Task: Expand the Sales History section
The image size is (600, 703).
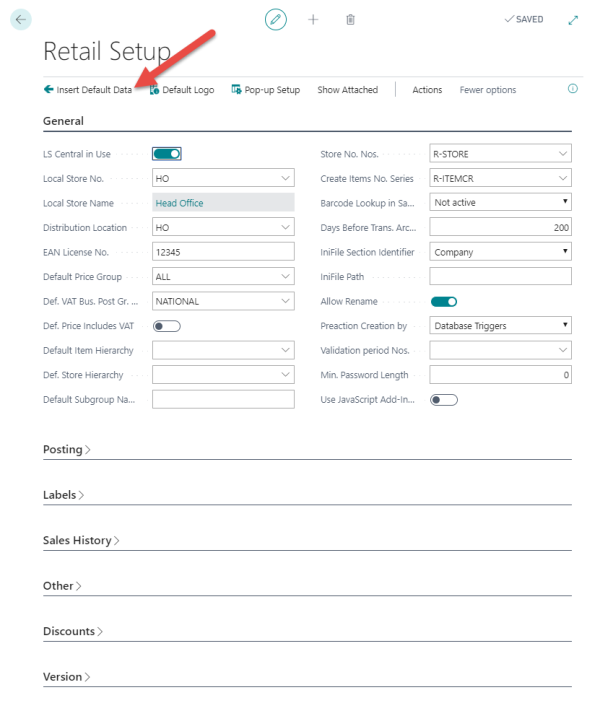Action: click(80, 541)
